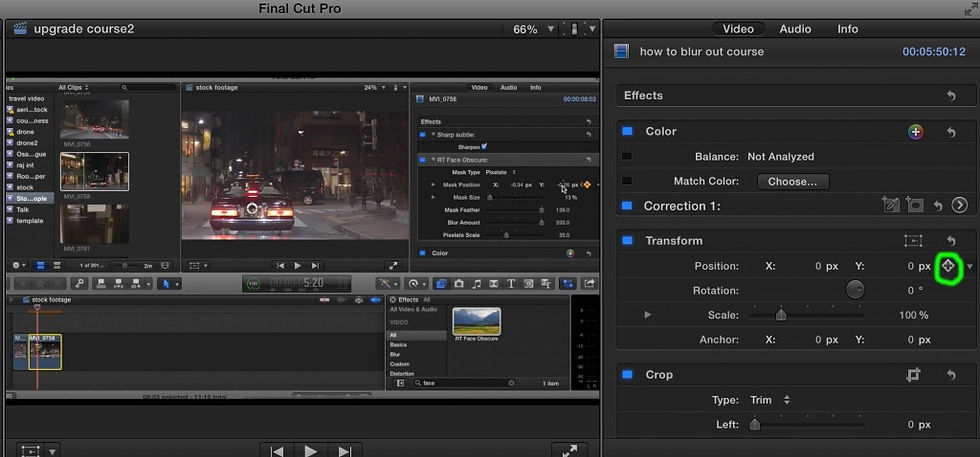Open the viewer options arrow right of the display switch
This screenshot has width=980, height=457.
coord(592,29)
